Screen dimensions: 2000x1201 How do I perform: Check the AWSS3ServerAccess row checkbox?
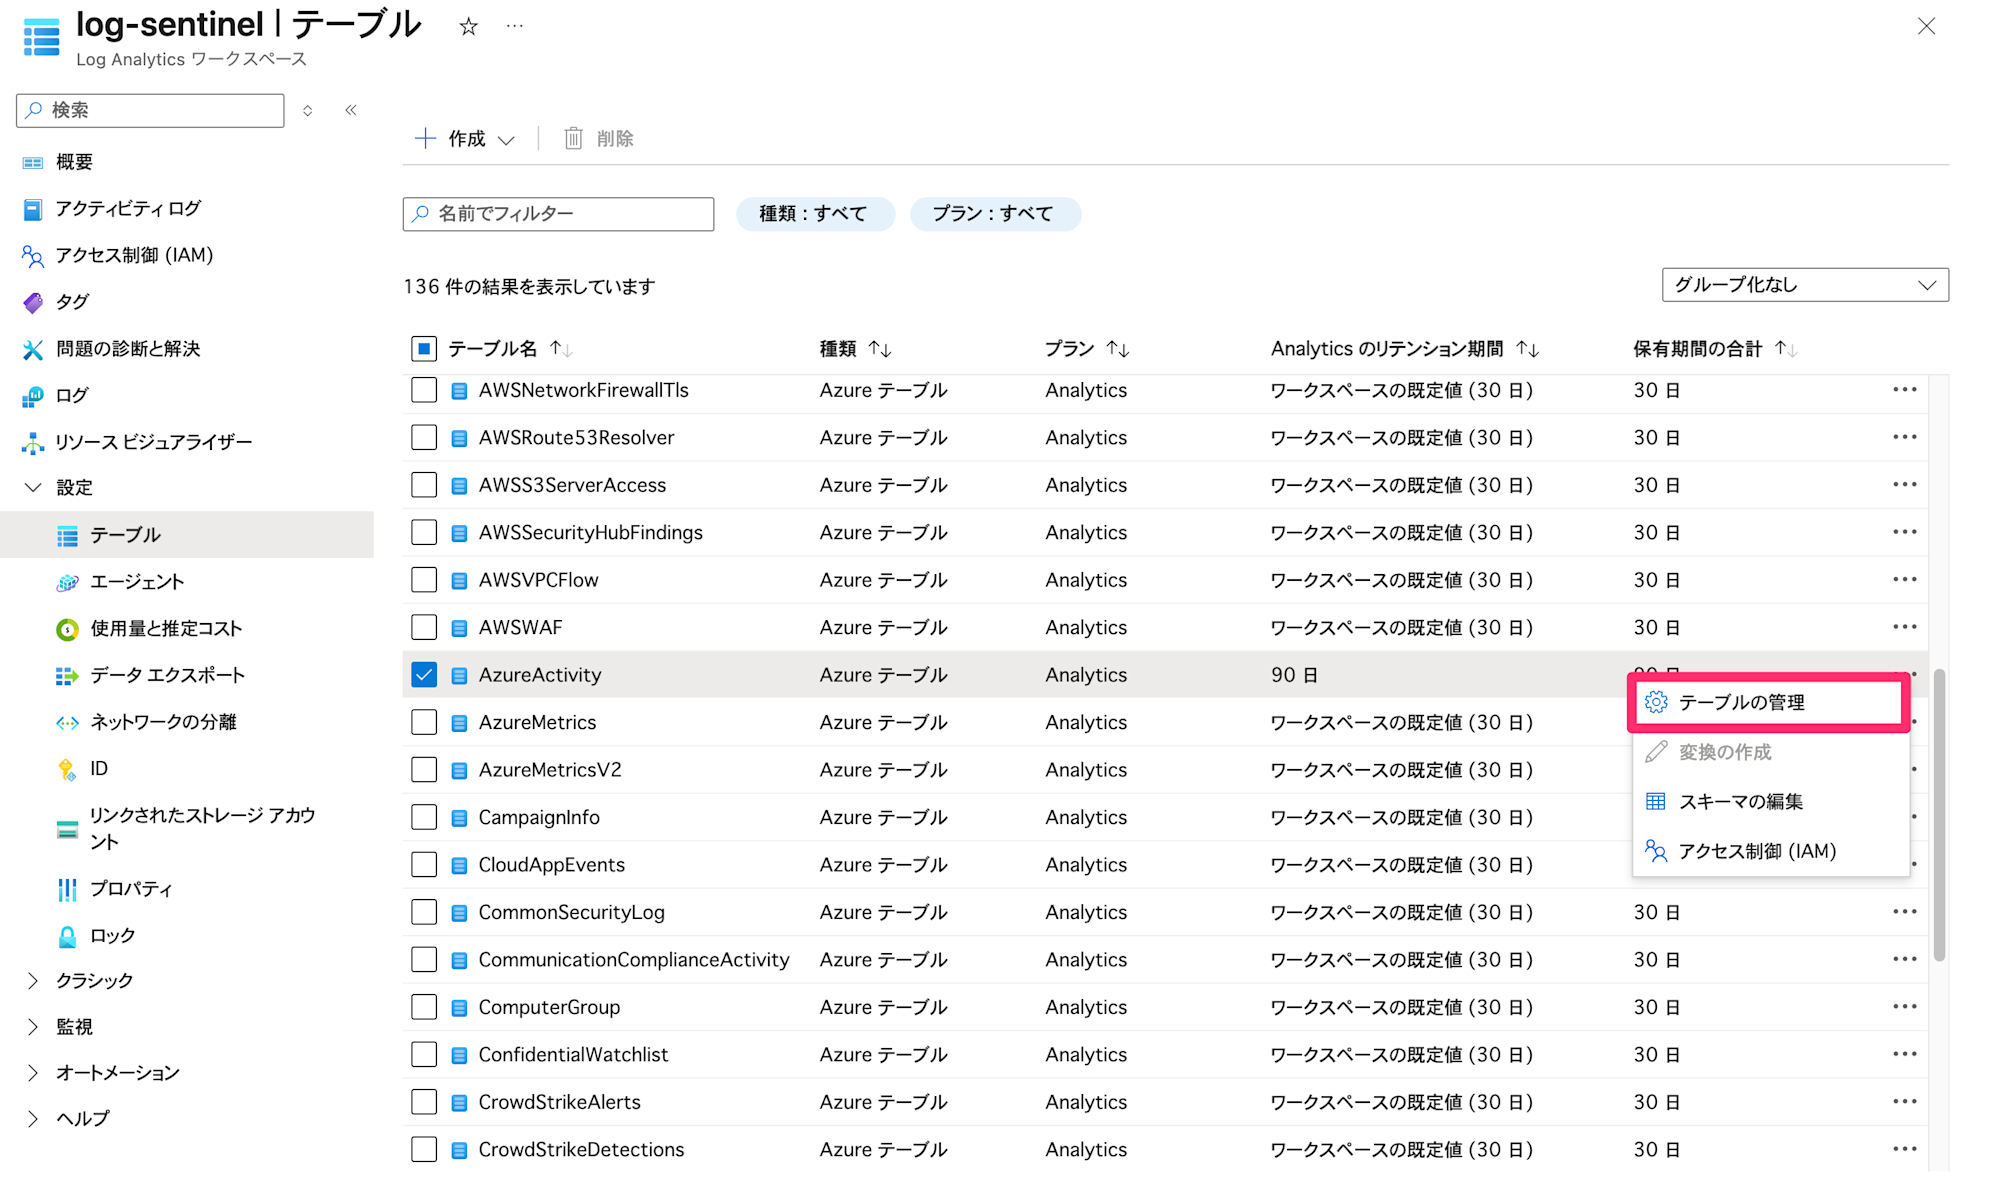pyautogui.click(x=424, y=485)
